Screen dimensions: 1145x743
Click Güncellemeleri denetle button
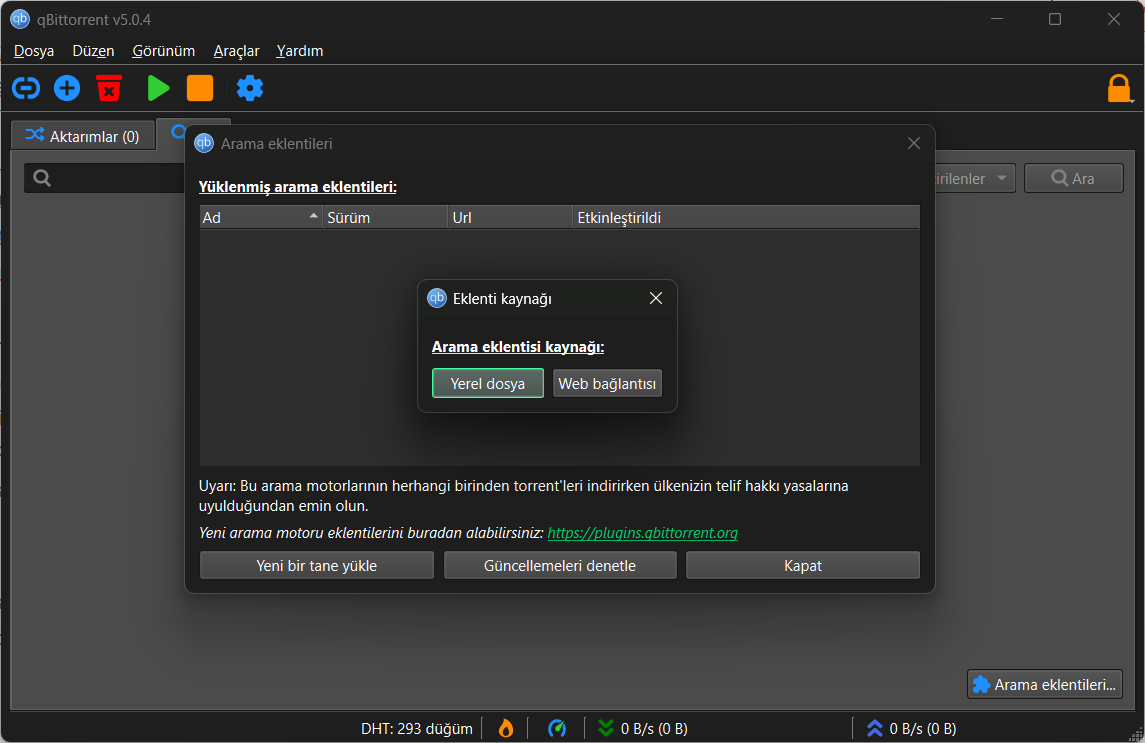560,565
